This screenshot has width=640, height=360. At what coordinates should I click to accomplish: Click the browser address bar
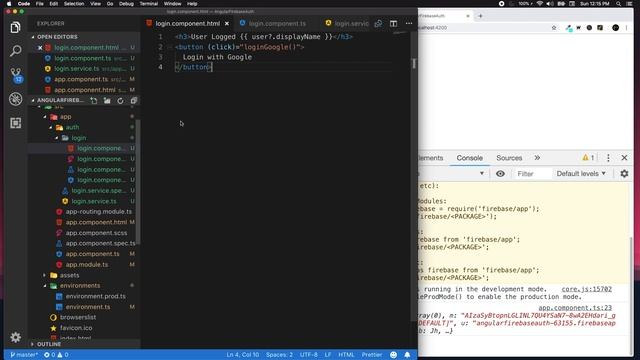[482, 28]
